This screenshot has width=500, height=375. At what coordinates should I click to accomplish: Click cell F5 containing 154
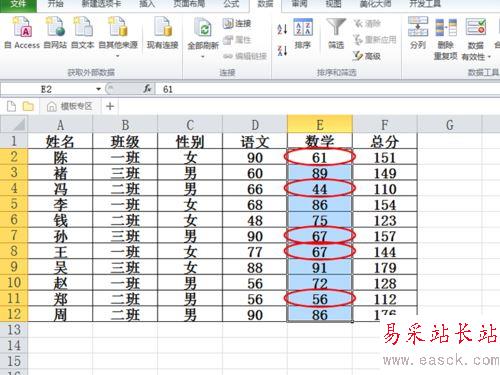coord(385,204)
